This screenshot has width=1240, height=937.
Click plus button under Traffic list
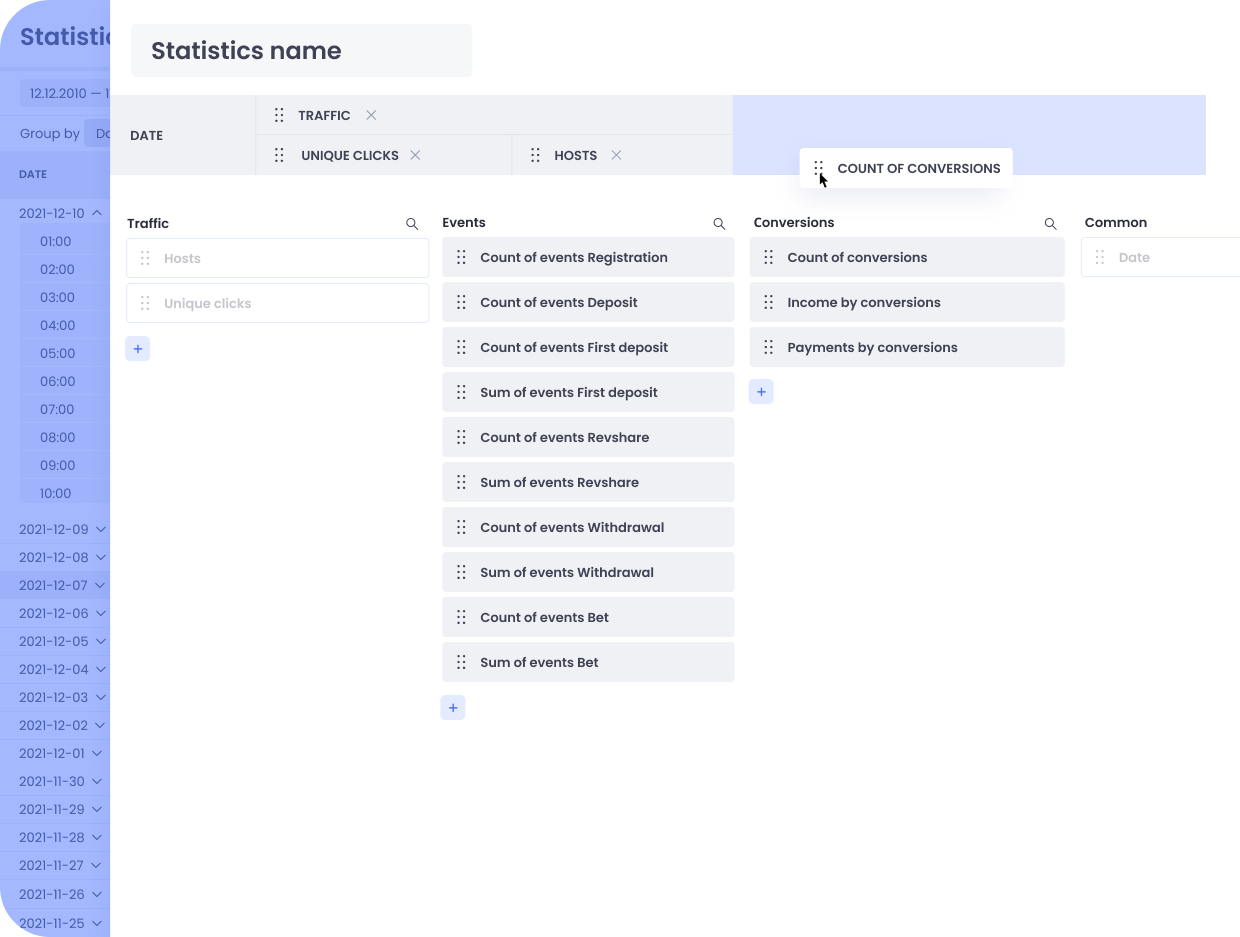[138, 349]
